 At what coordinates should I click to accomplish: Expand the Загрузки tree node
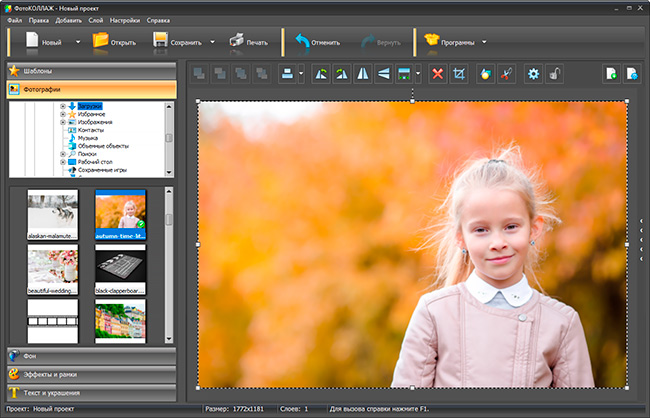click(x=63, y=106)
